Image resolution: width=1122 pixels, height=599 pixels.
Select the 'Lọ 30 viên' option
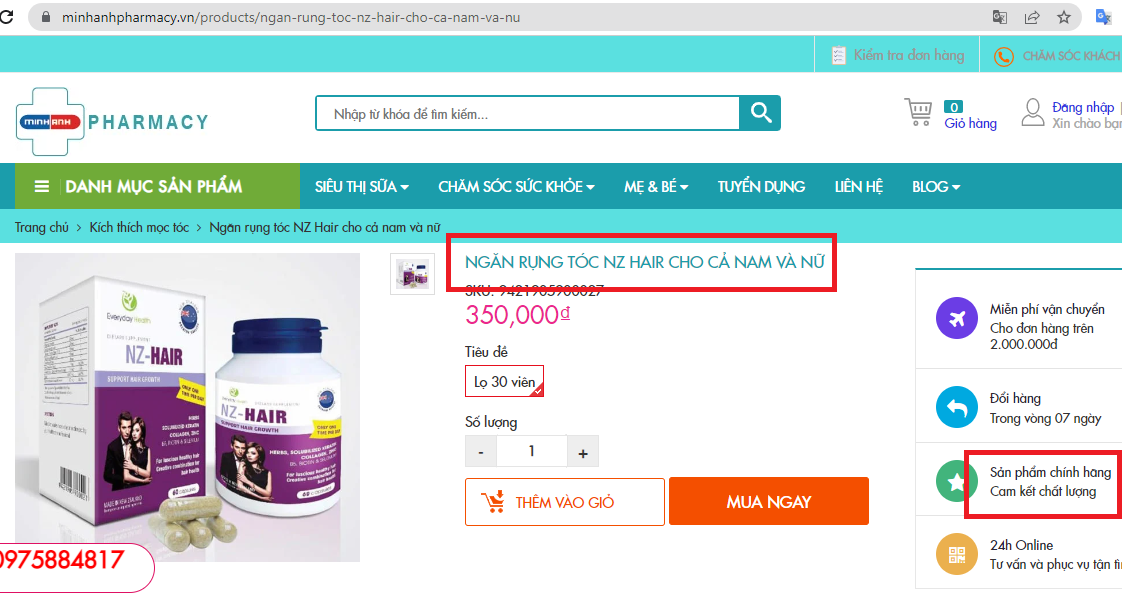point(504,381)
